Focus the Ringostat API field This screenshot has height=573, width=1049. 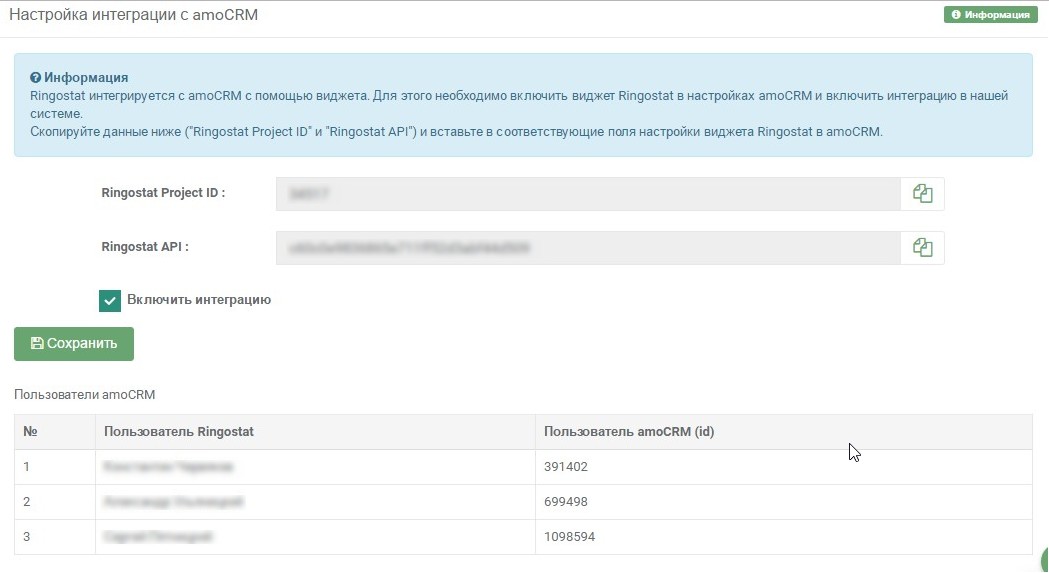pos(588,248)
